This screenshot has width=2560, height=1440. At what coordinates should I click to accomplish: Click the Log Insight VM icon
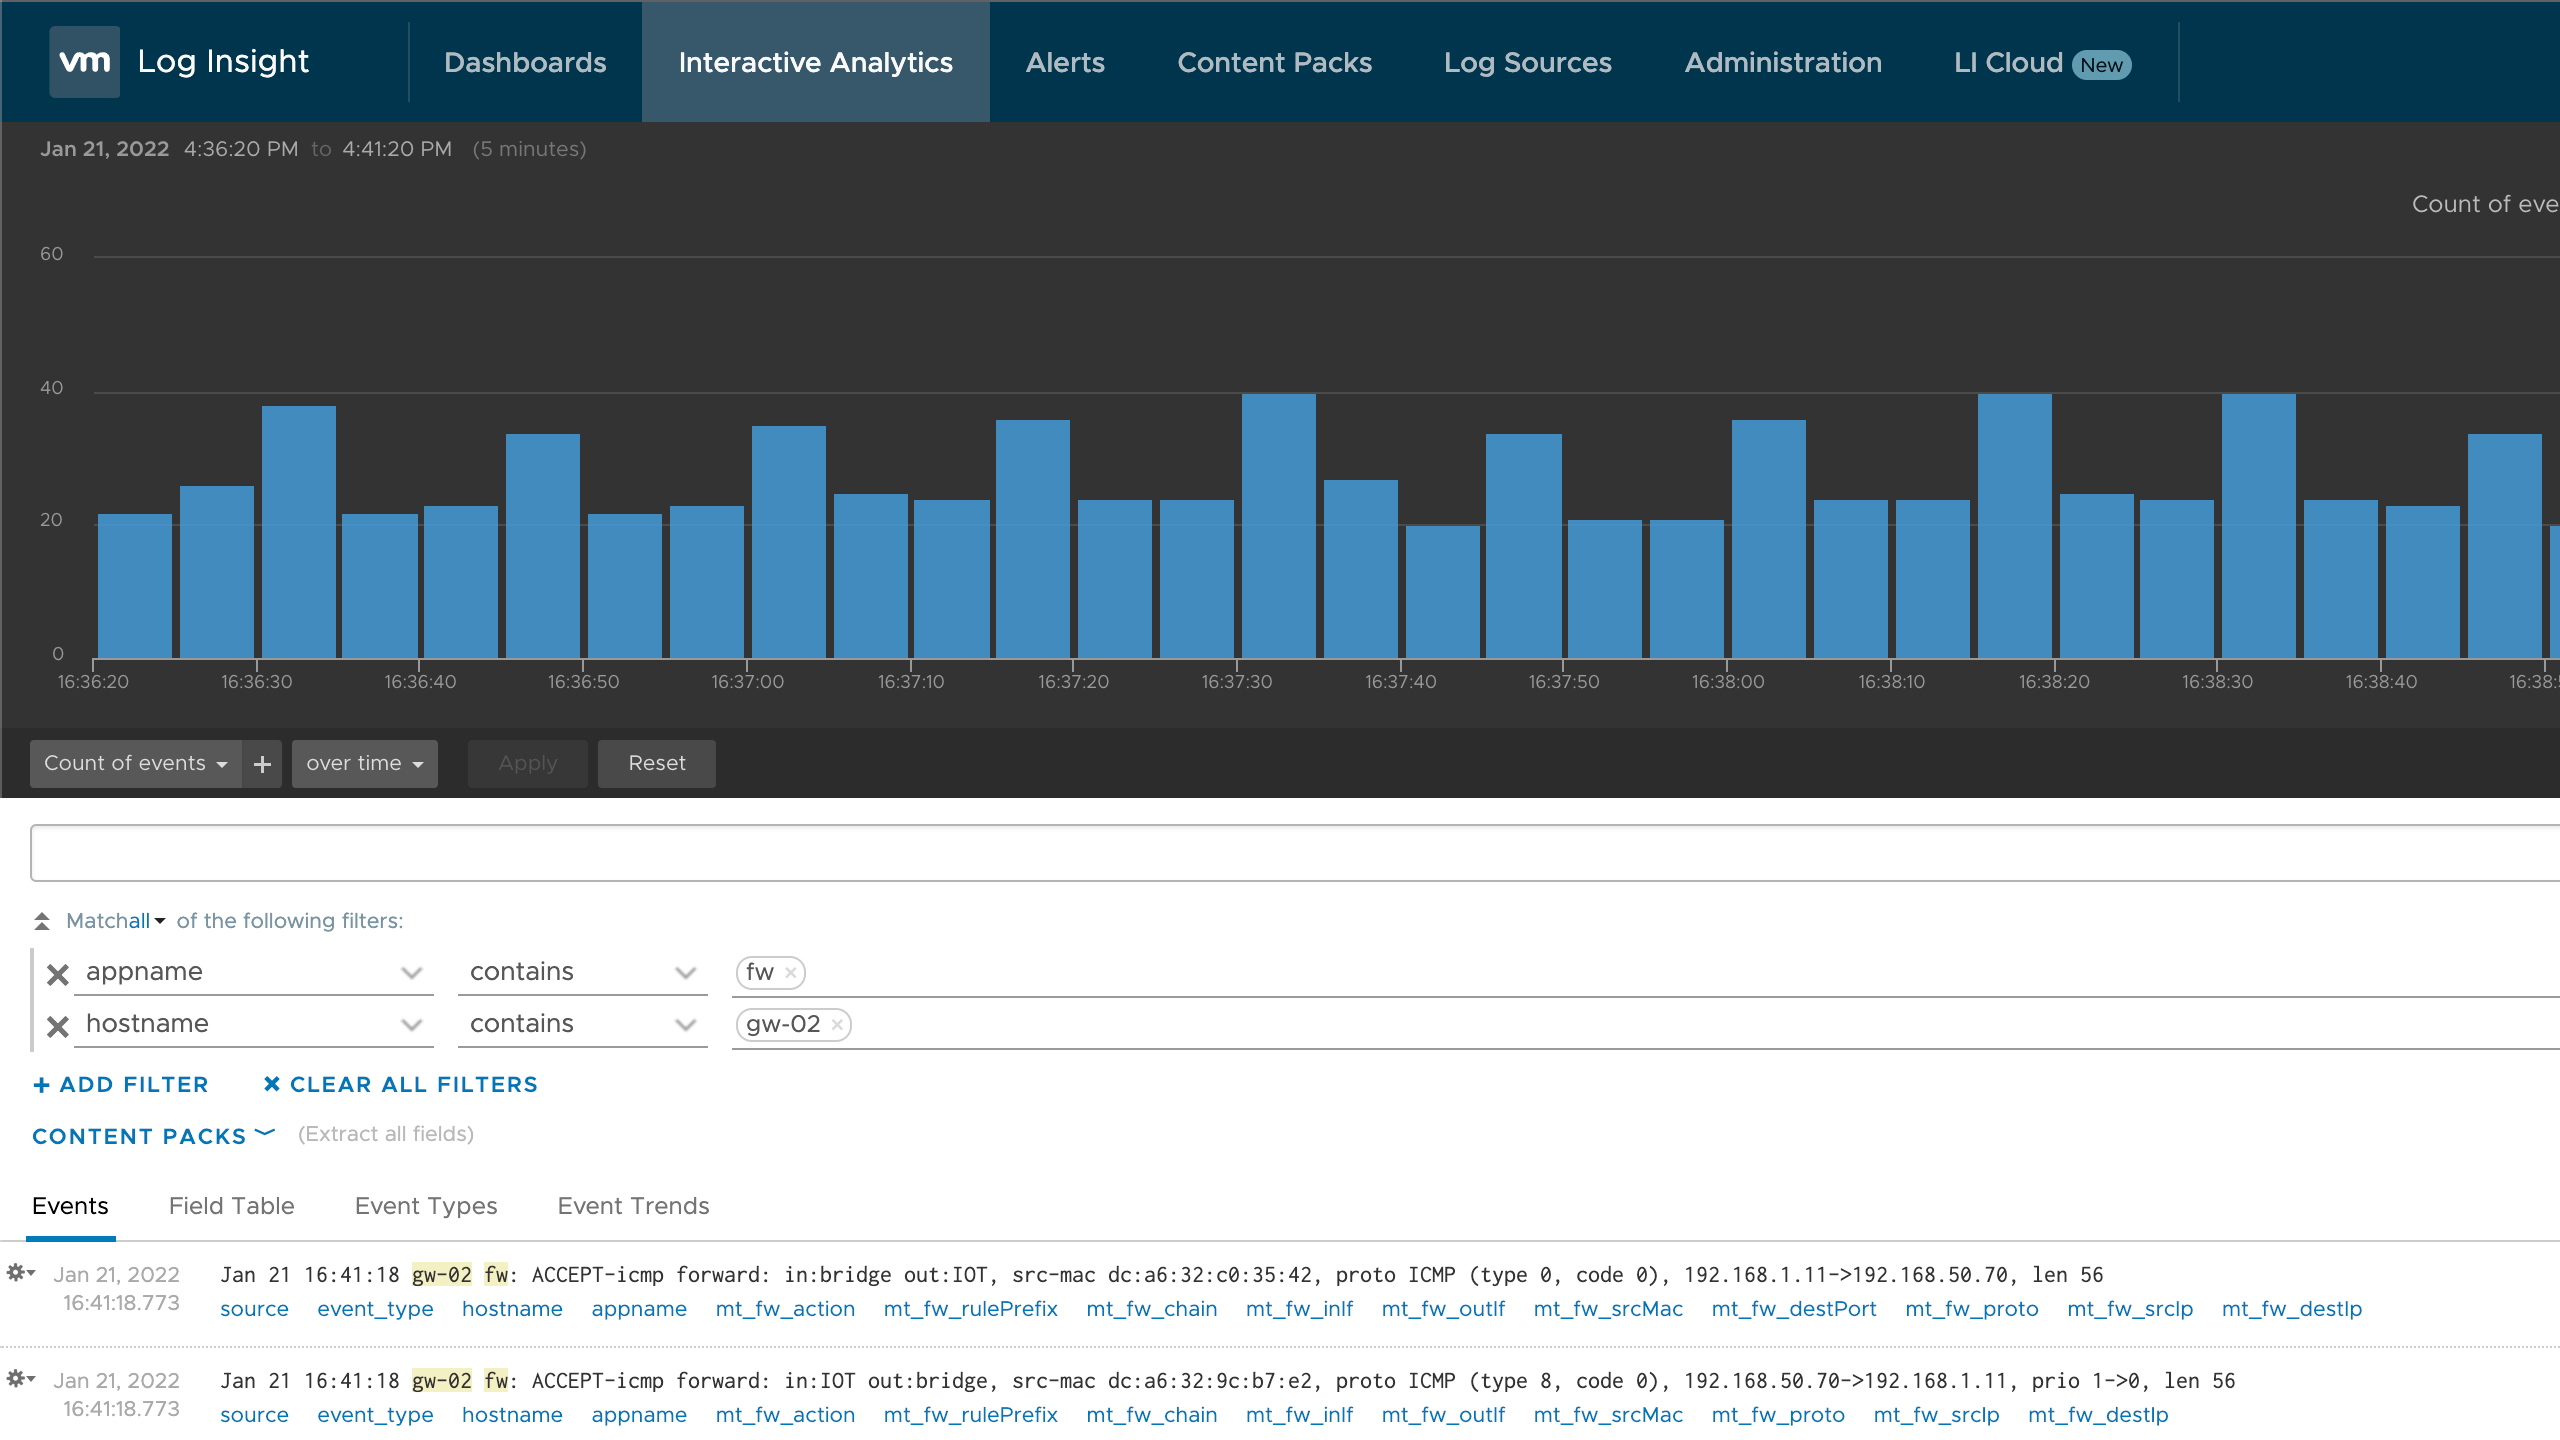coord(83,60)
